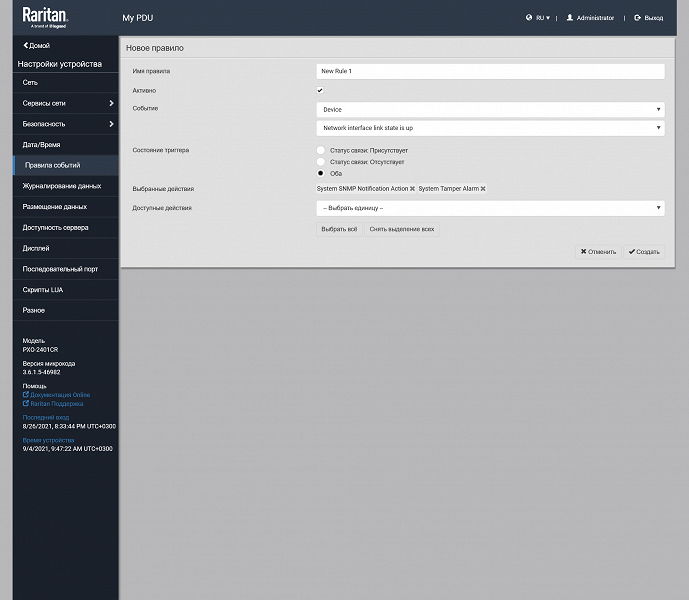Viewport: 689px width, 600px height.
Task: Open the RU language dropdown
Action: click(543, 18)
